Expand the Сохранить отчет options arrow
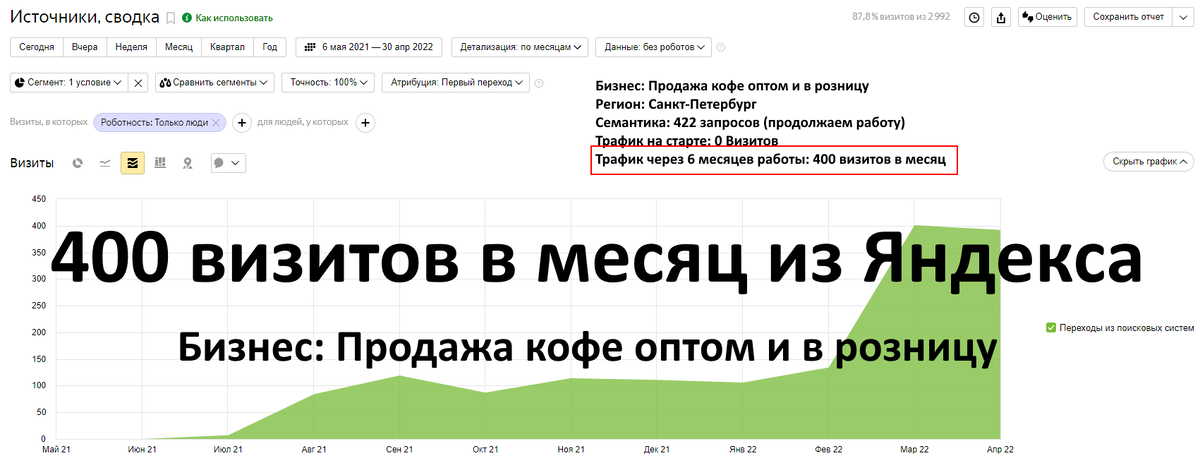The image size is (1200, 475). 1182,17
